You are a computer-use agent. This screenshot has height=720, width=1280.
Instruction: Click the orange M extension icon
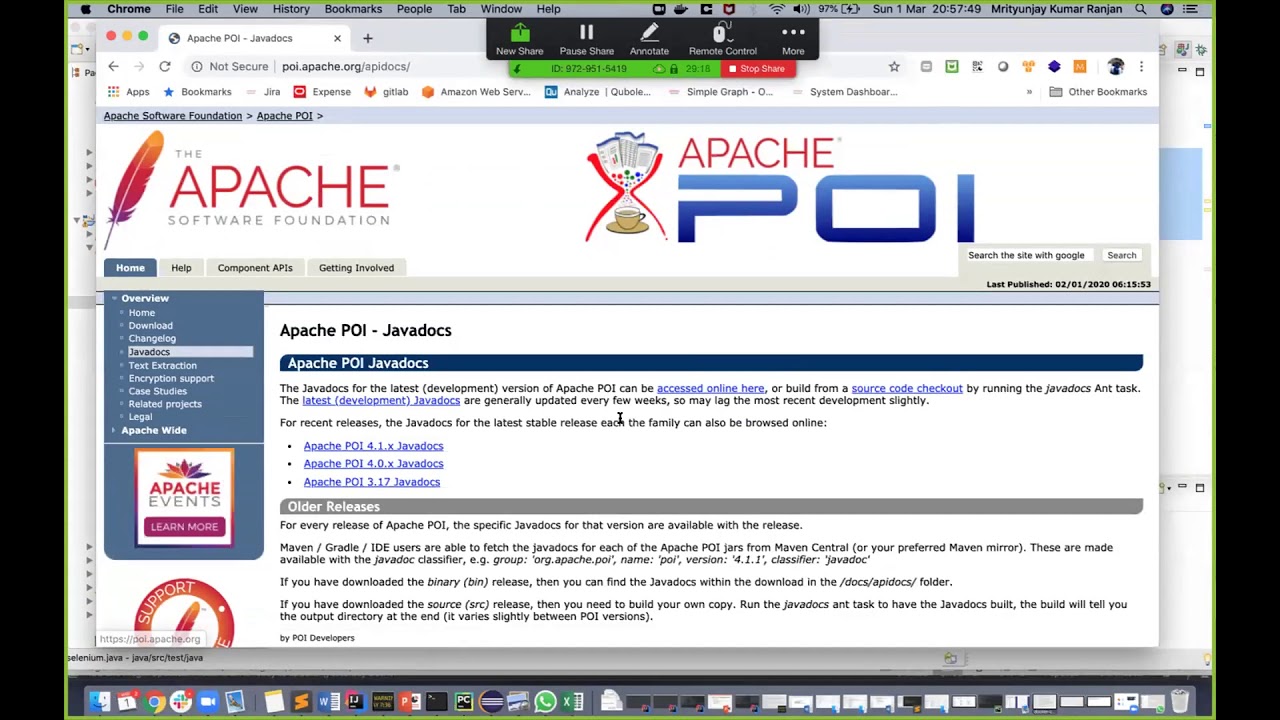tap(1079, 66)
